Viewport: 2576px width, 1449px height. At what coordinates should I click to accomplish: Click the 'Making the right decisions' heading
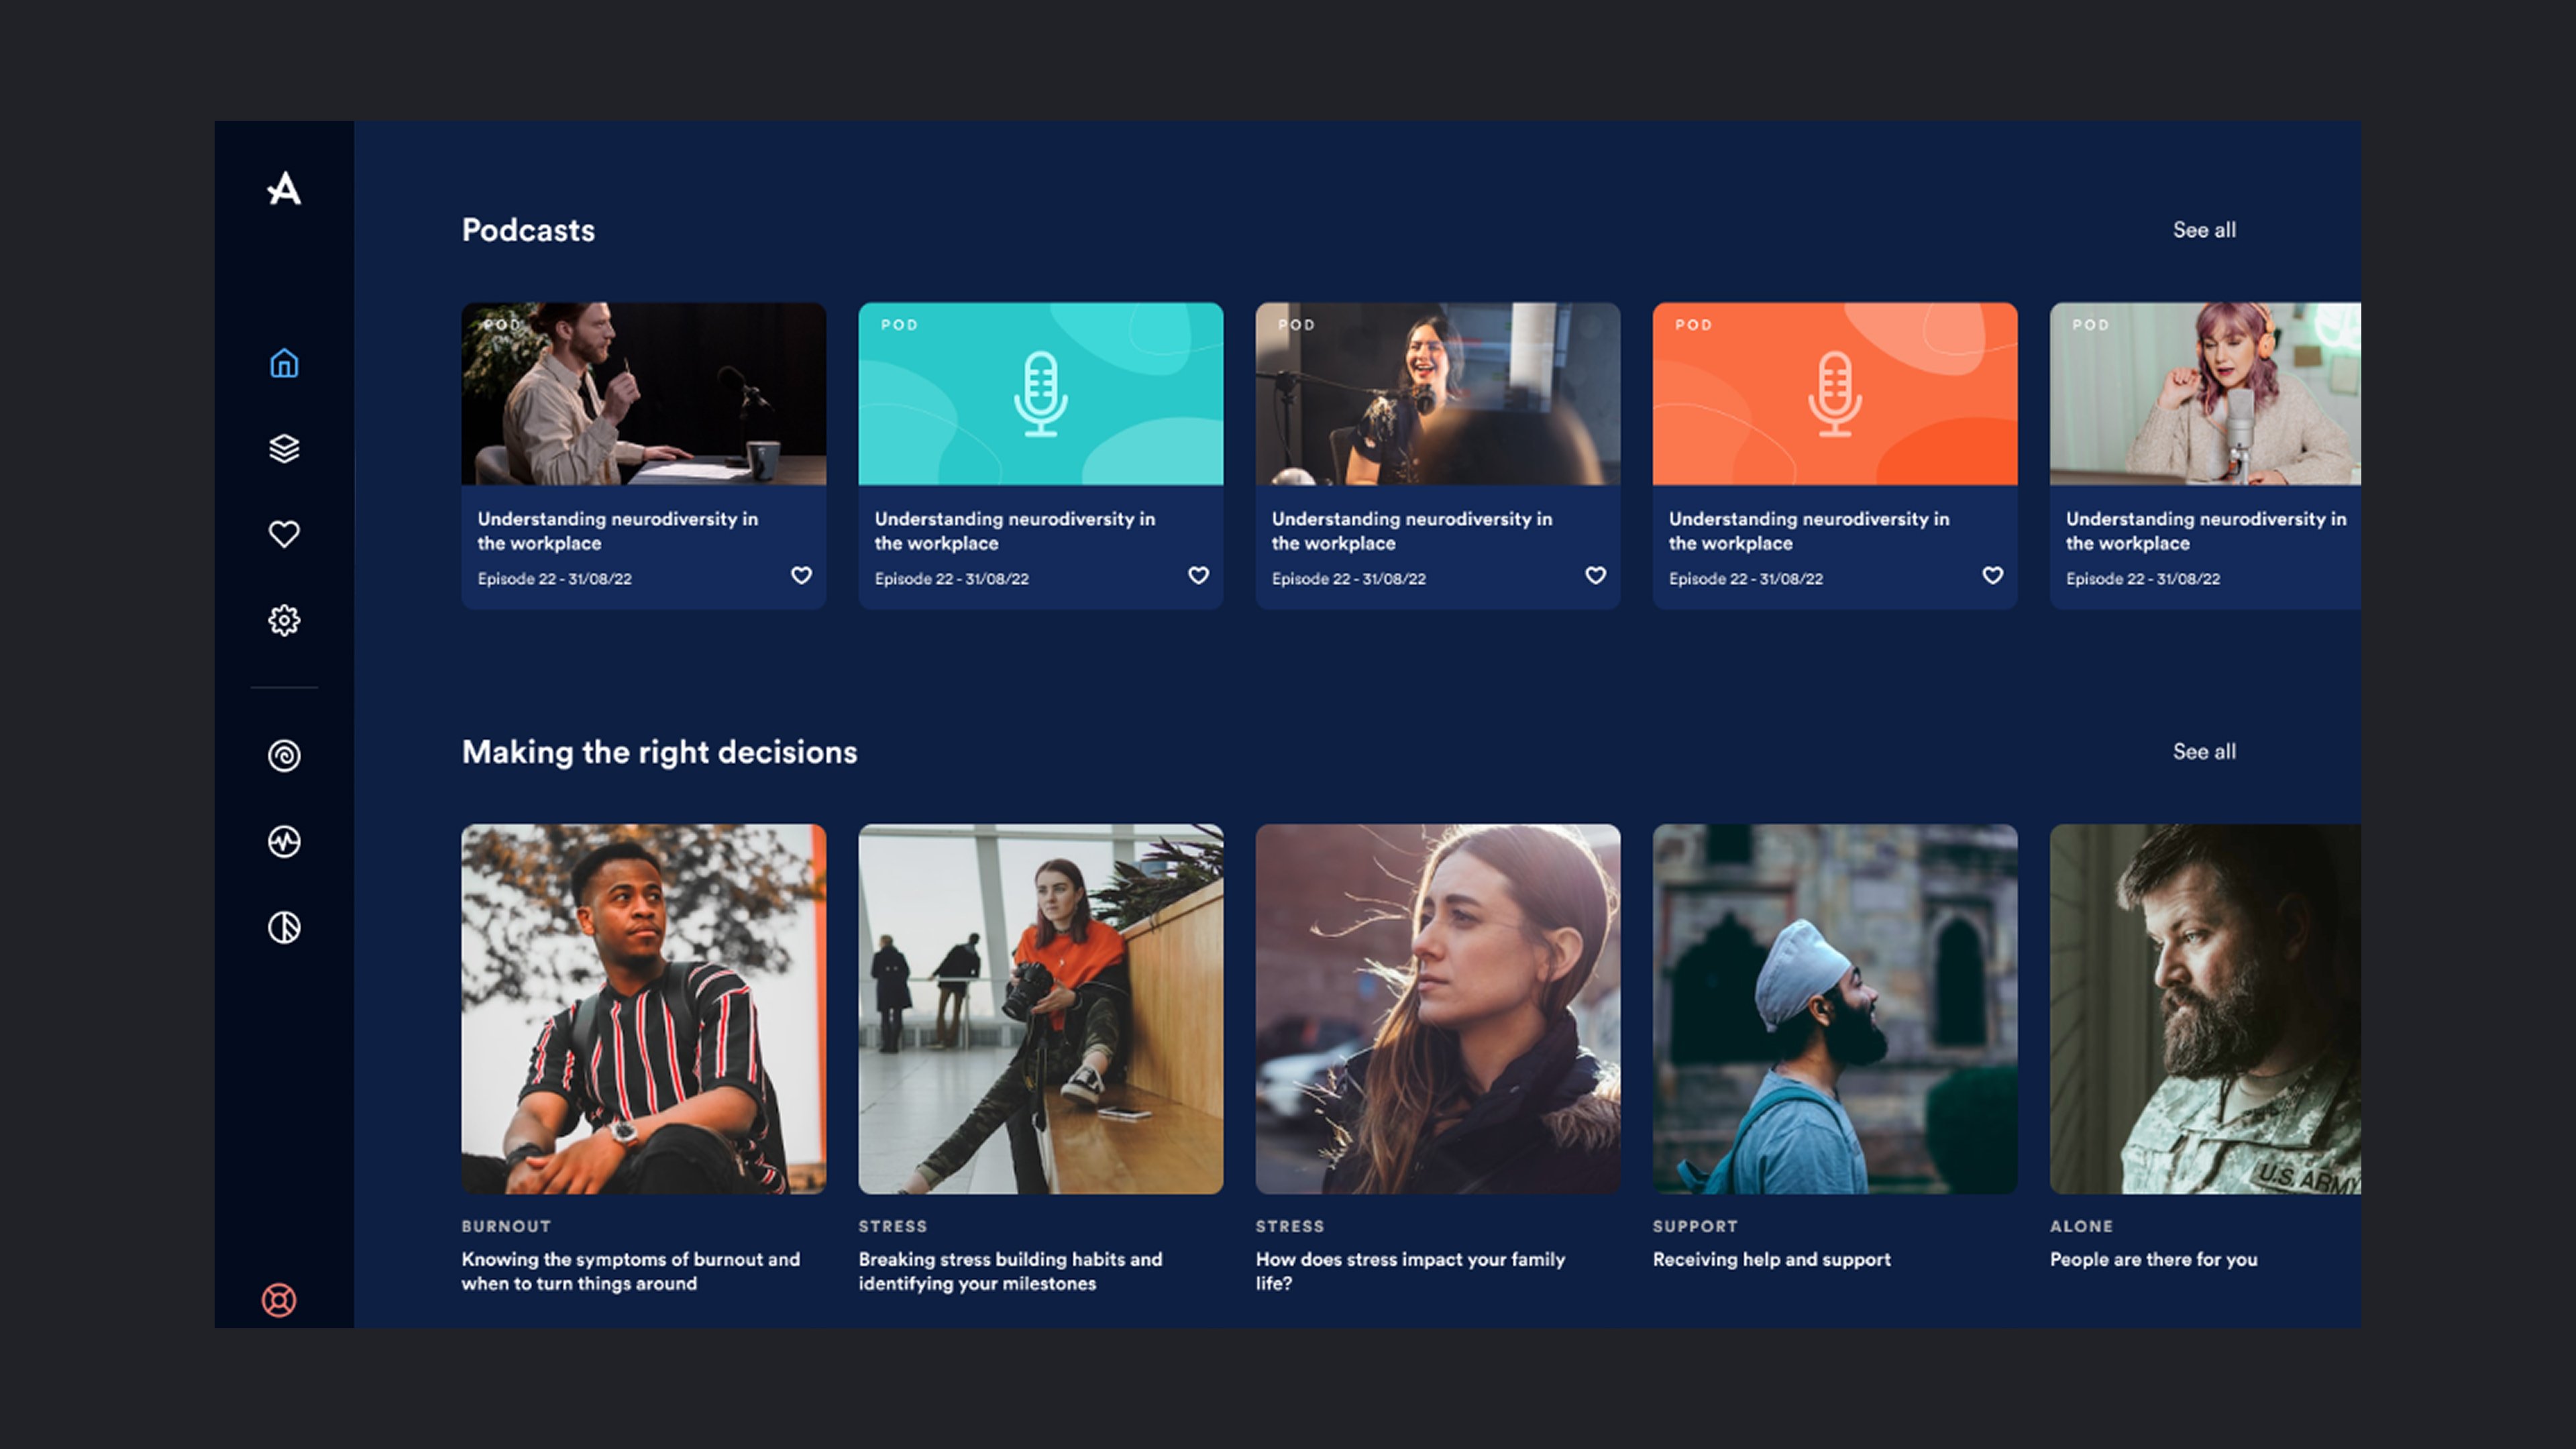(659, 752)
